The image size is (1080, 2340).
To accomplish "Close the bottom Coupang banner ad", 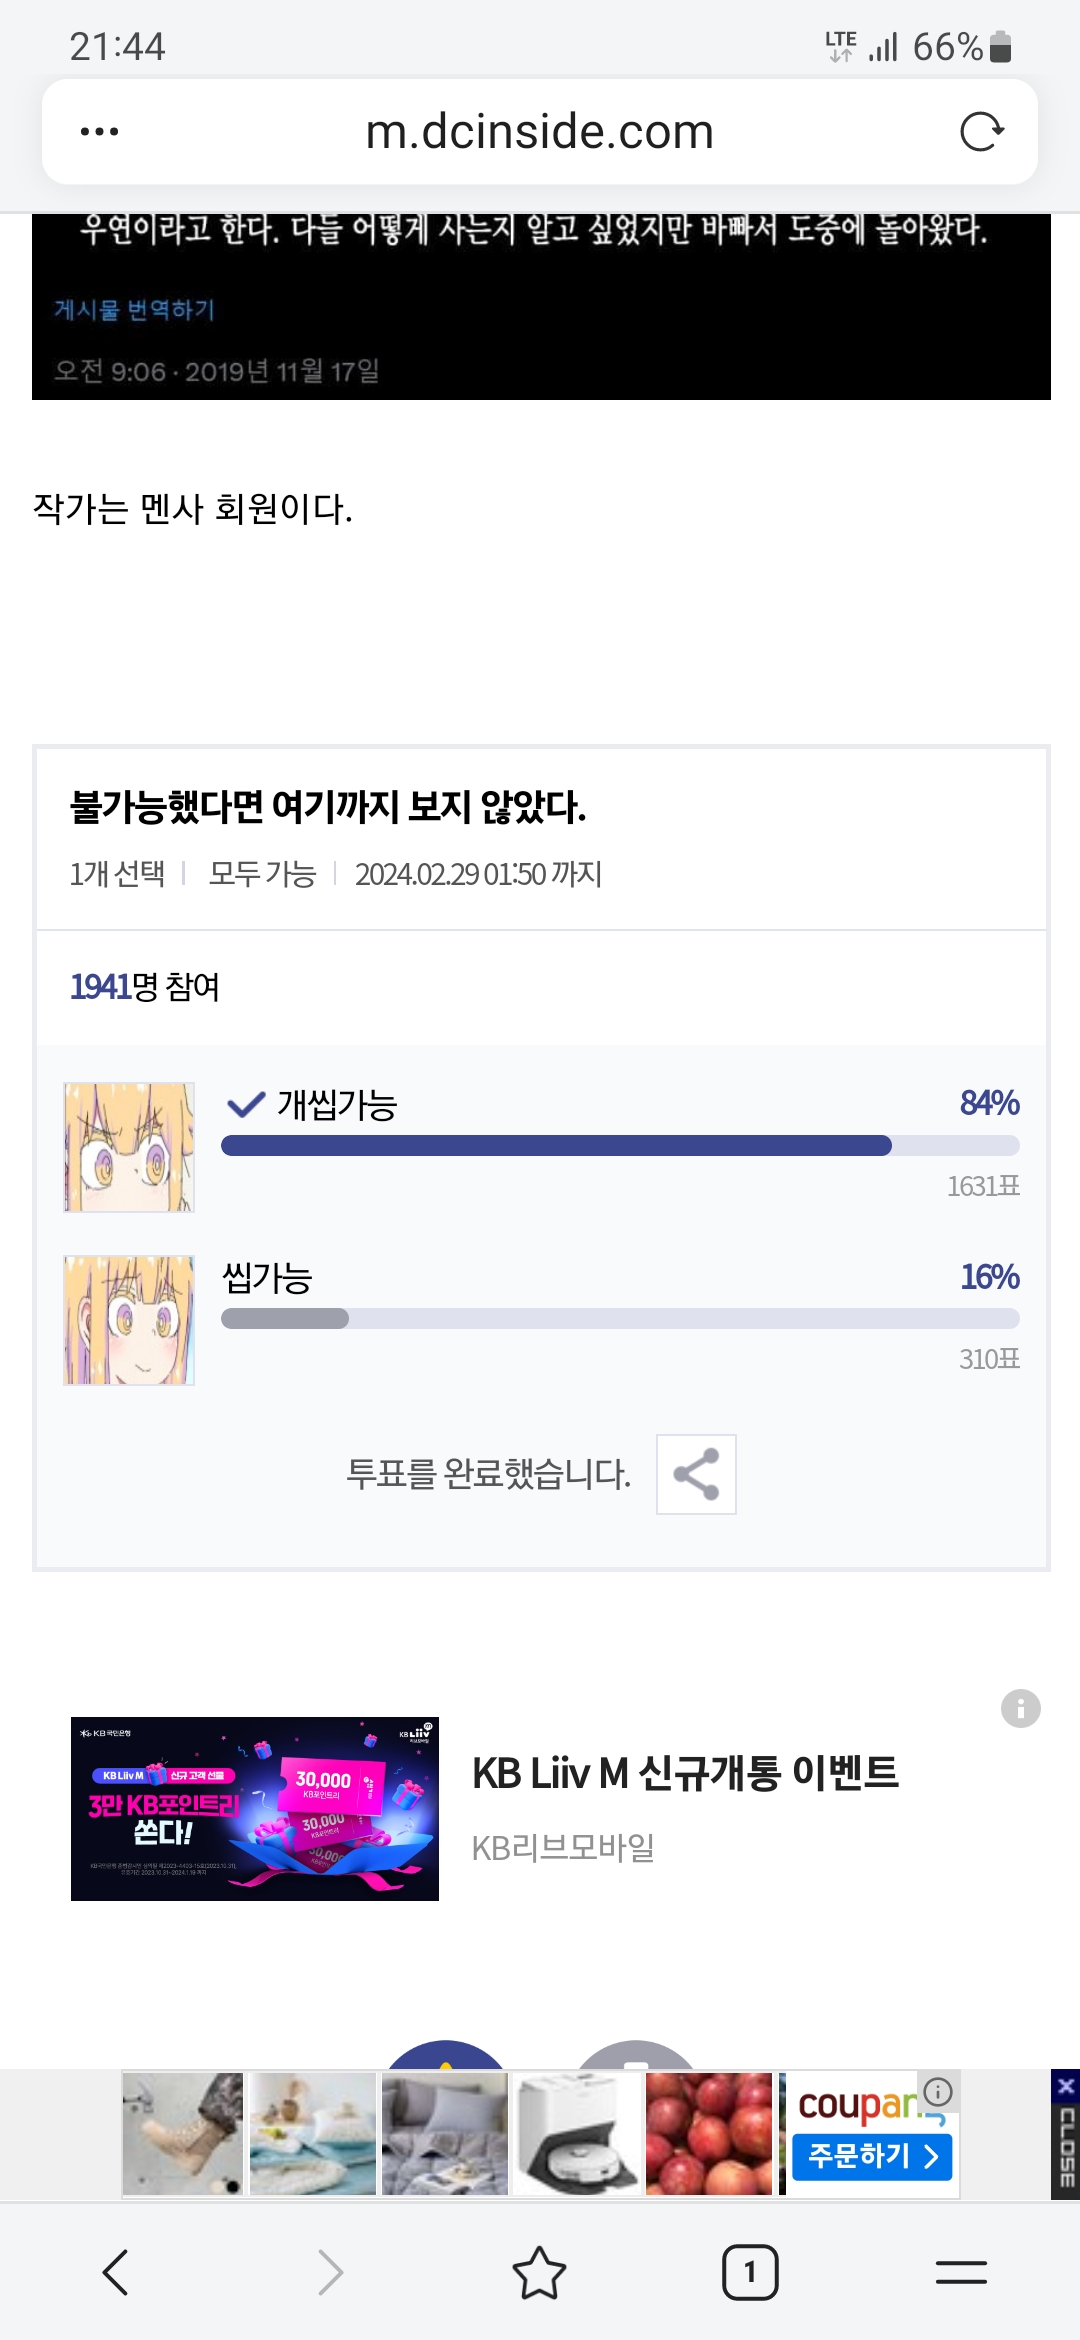I will click(x=1065, y=2133).
